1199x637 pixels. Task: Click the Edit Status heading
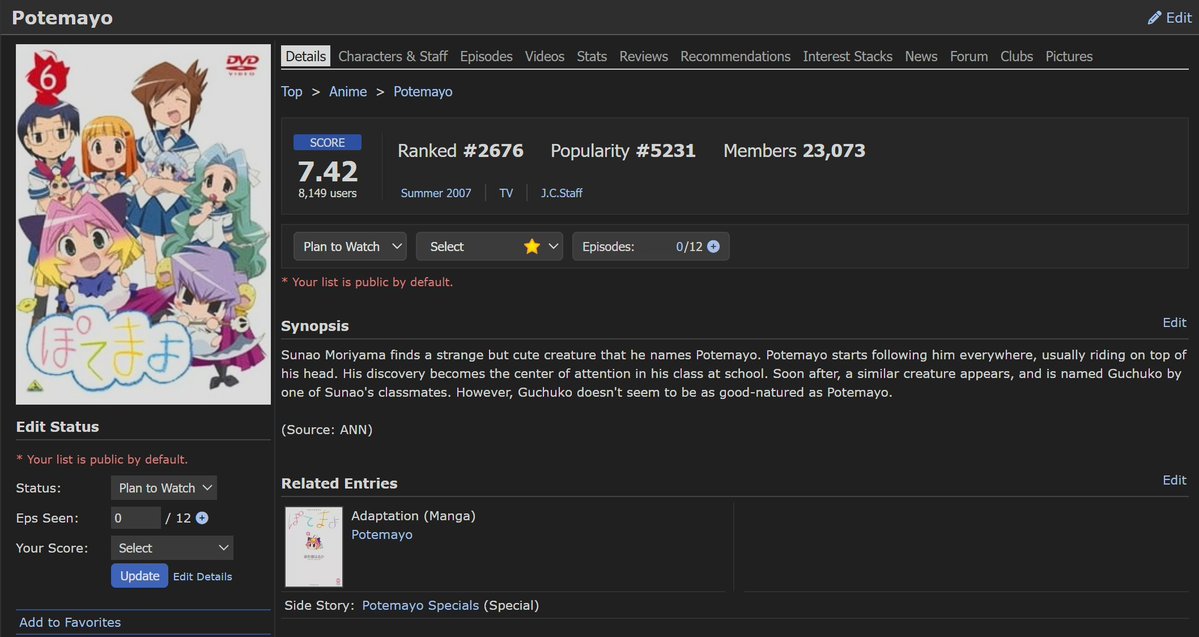57,427
